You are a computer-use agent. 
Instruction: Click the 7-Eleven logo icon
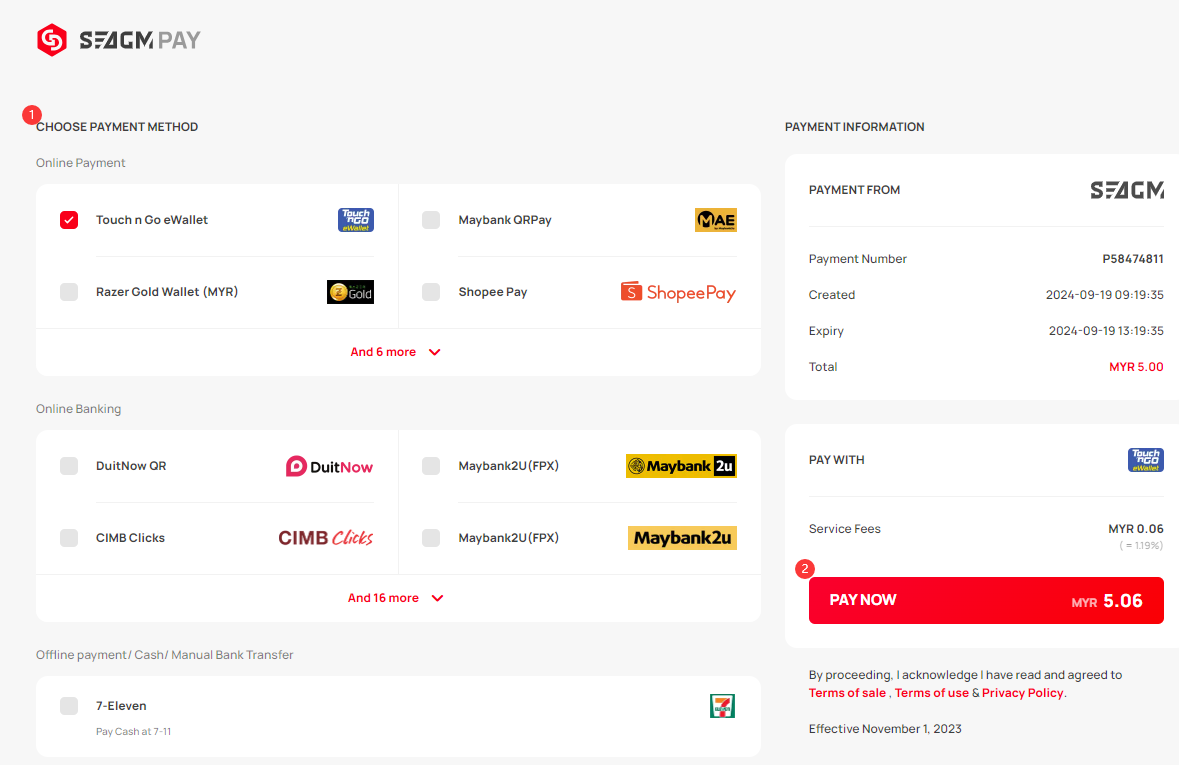tap(723, 706)
